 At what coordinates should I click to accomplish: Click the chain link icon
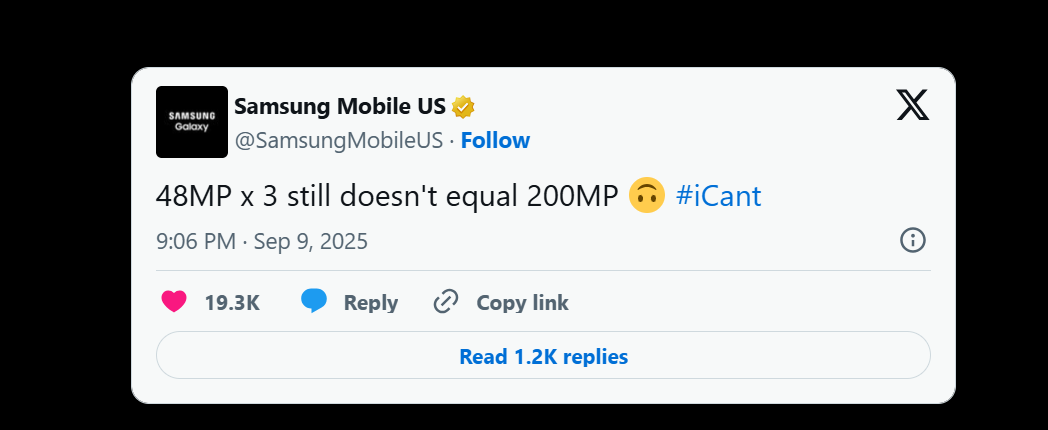[446, 302]
